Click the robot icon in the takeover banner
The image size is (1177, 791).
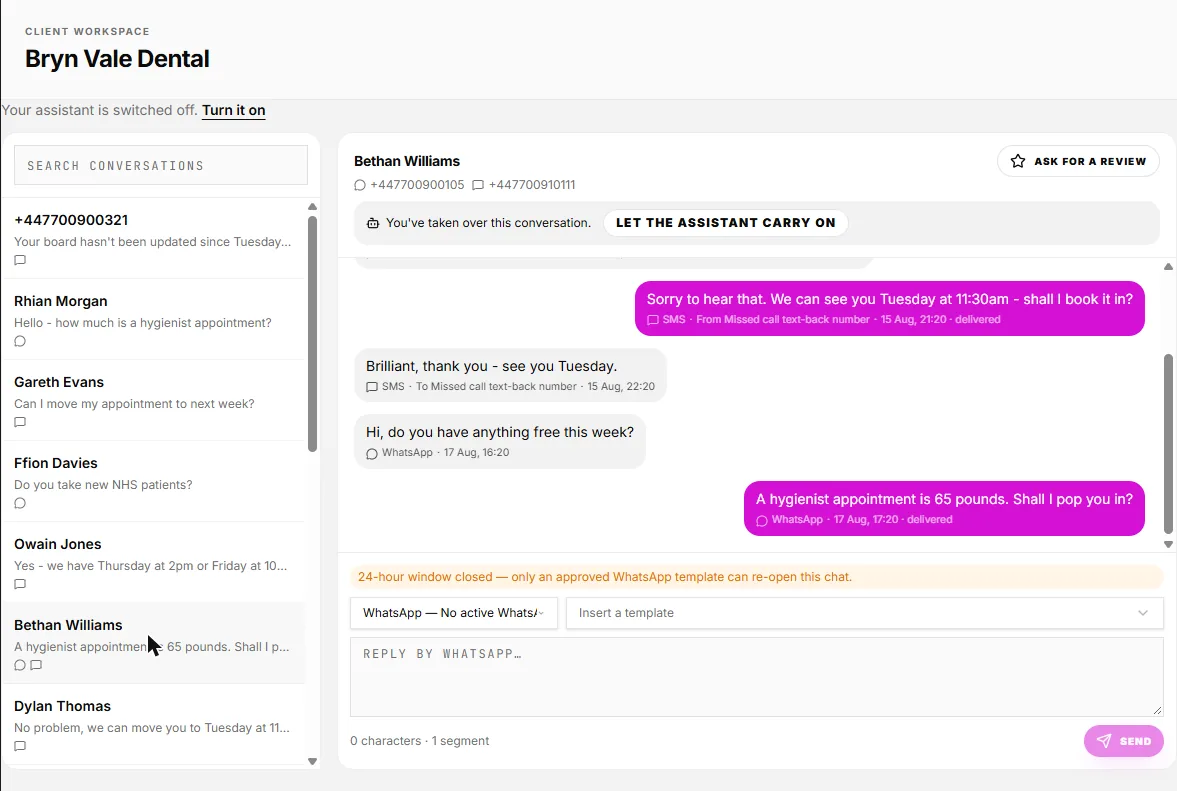tap(372, 223)
